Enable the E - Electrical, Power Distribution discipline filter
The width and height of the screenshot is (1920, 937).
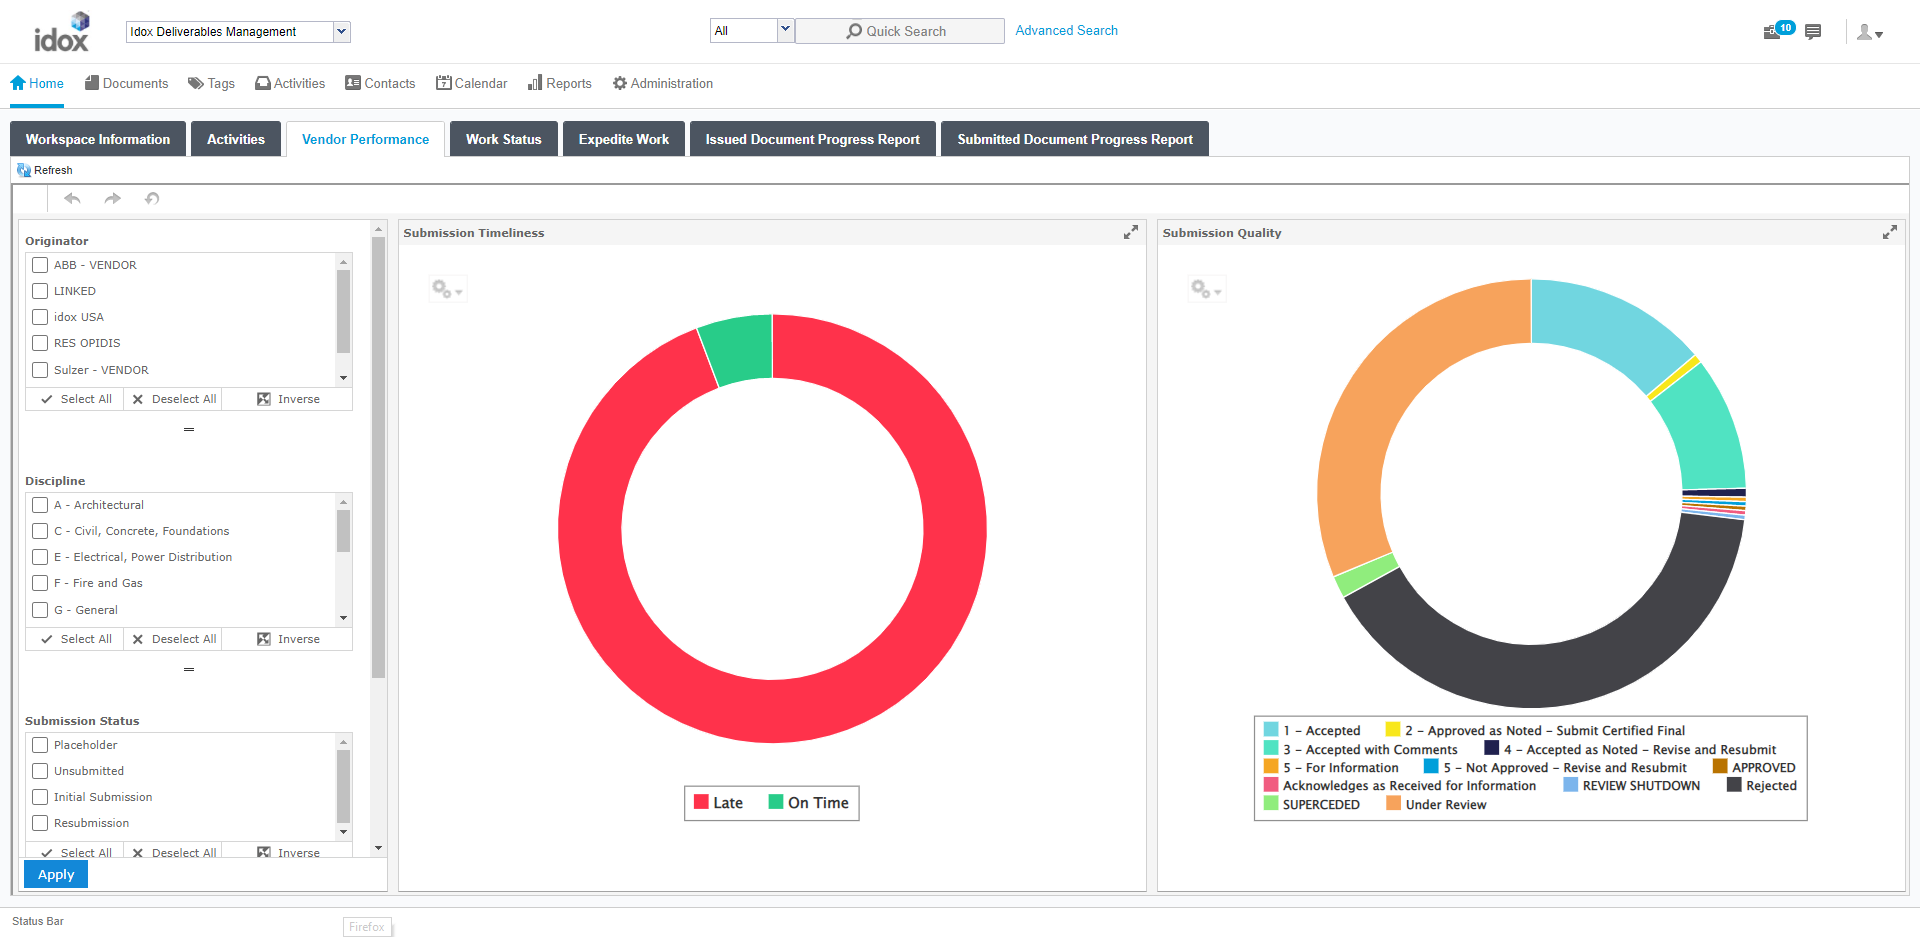click(x=40, y=557)
